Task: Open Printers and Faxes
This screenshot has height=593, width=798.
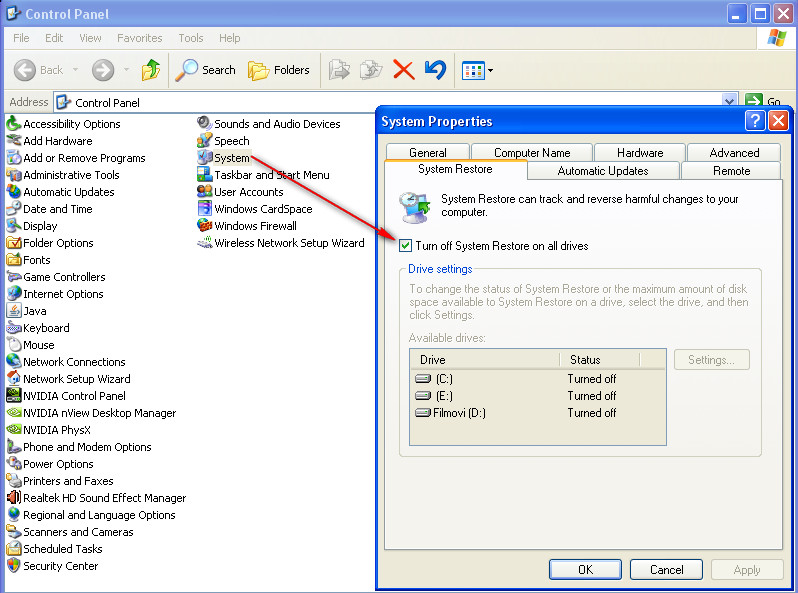Action: coord(60,481)
